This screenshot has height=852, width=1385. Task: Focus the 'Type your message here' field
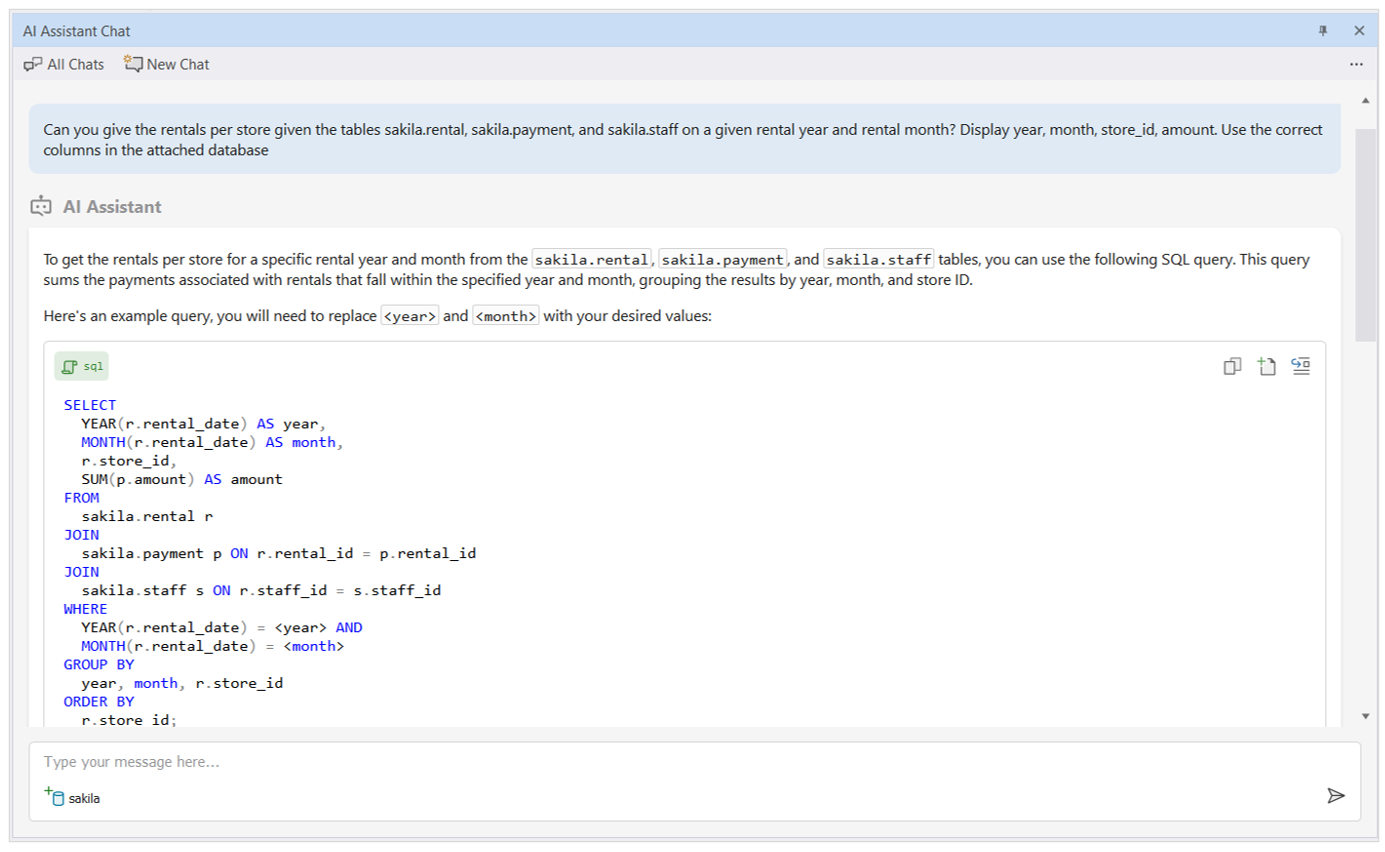point(680,762)
